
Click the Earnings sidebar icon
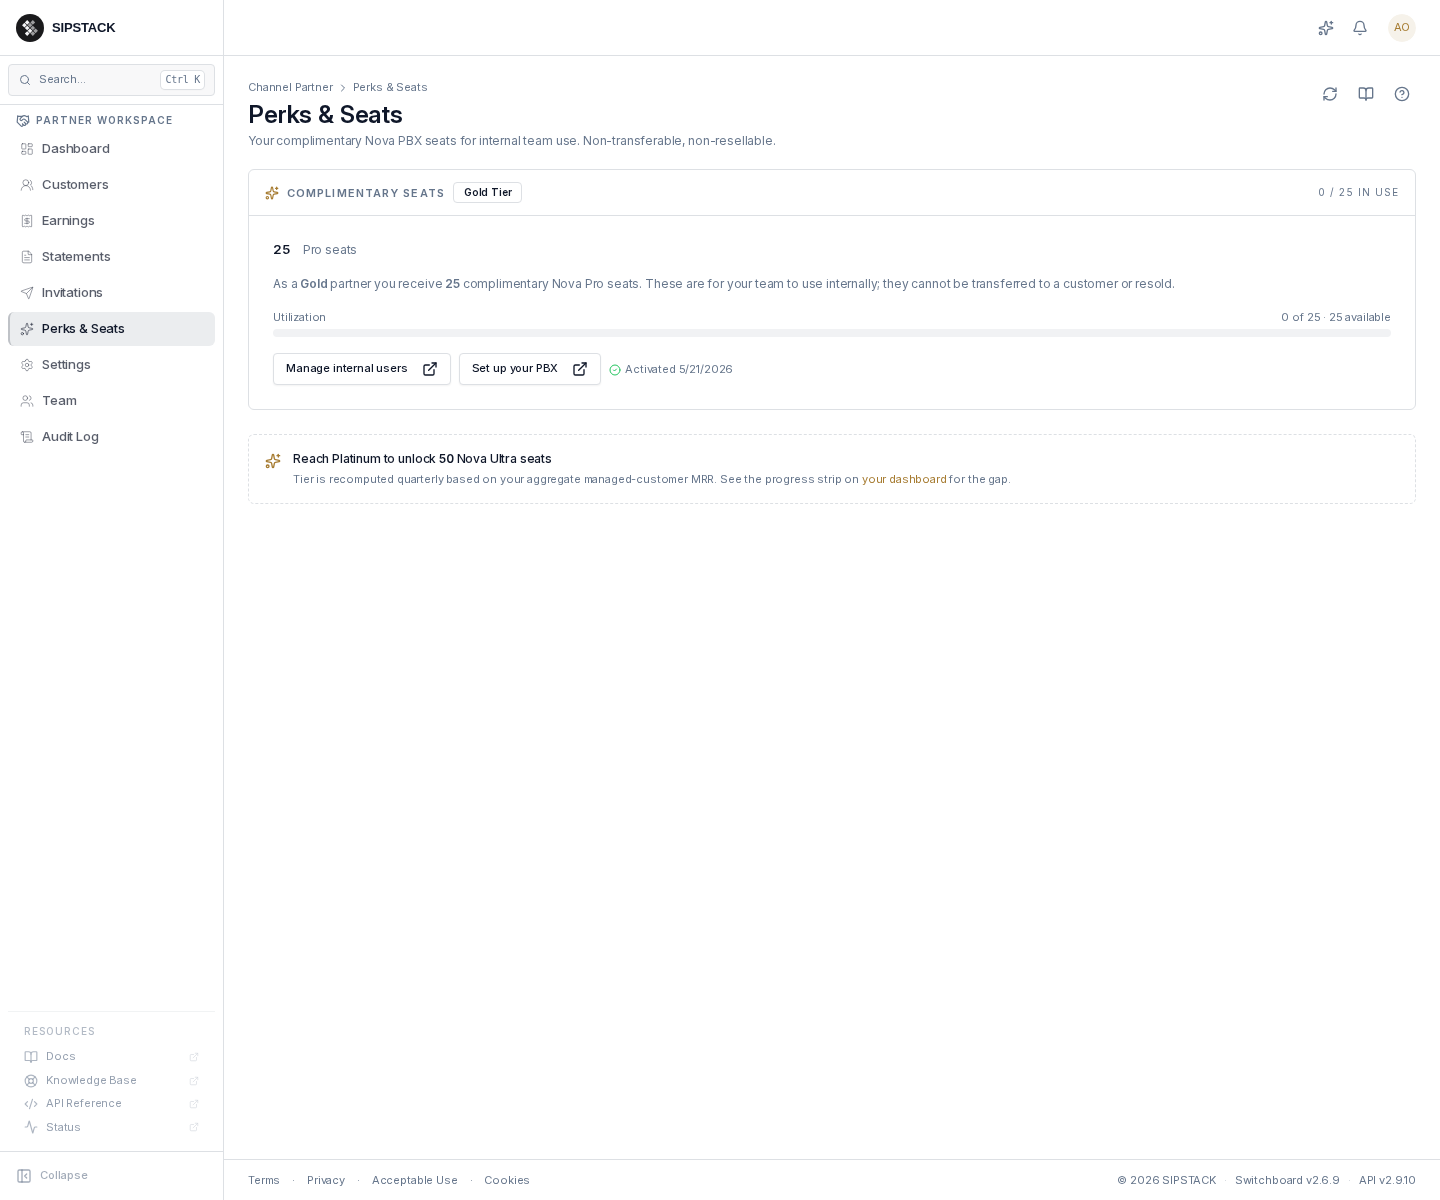point(27,221)
